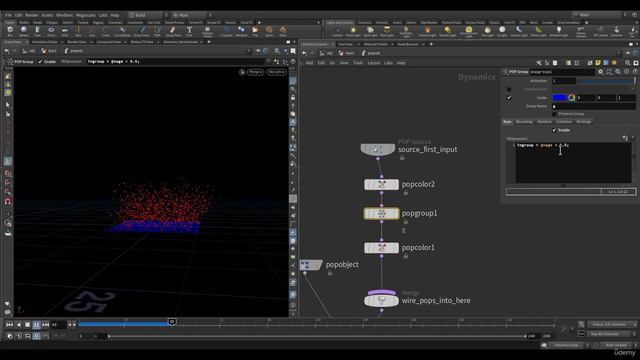Toggle the Preserve Group checkbox
Screen dimensions: 640x360
pos(554,114)
